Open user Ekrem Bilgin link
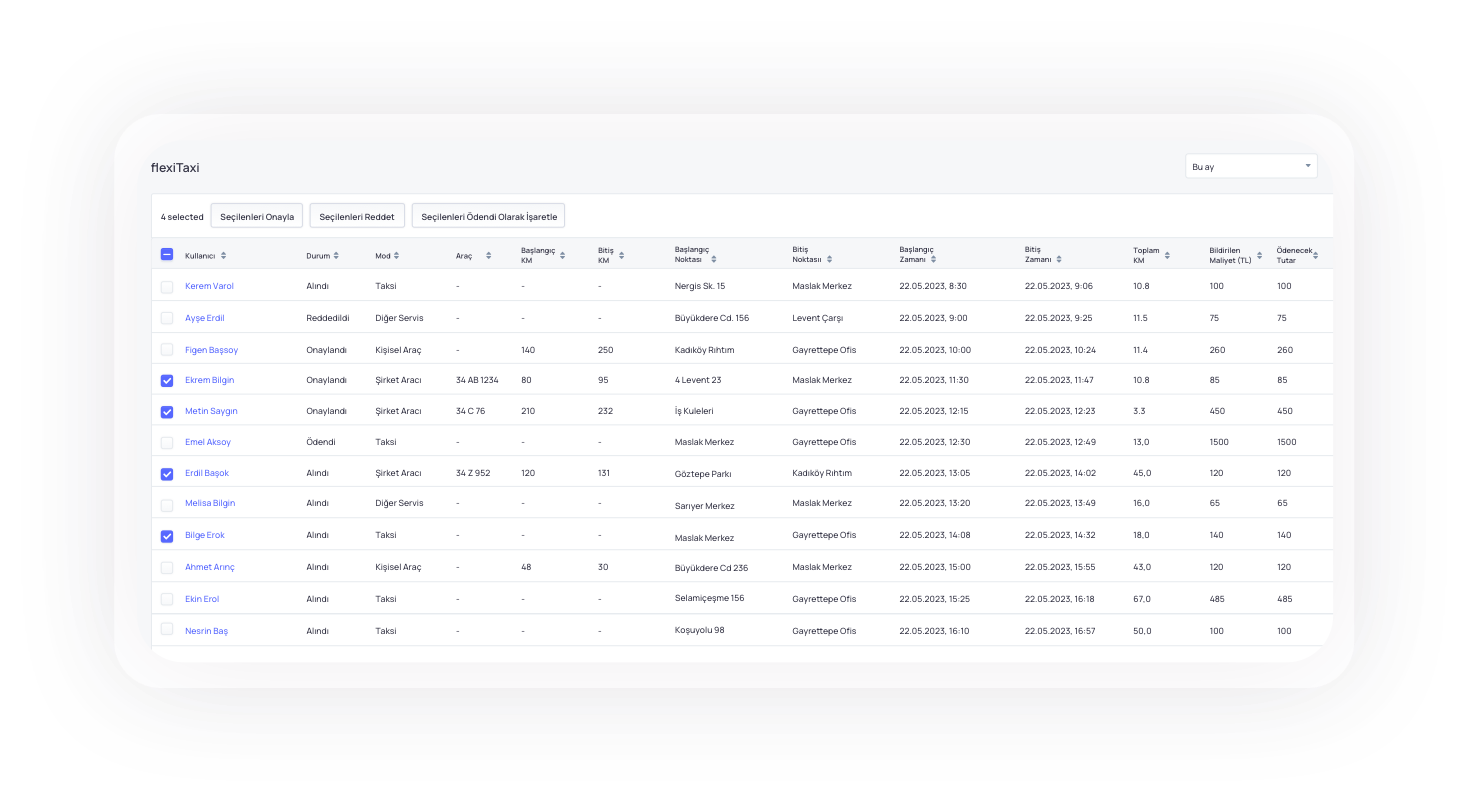This screenshot has width=1470, height=802. coord(209,380)
